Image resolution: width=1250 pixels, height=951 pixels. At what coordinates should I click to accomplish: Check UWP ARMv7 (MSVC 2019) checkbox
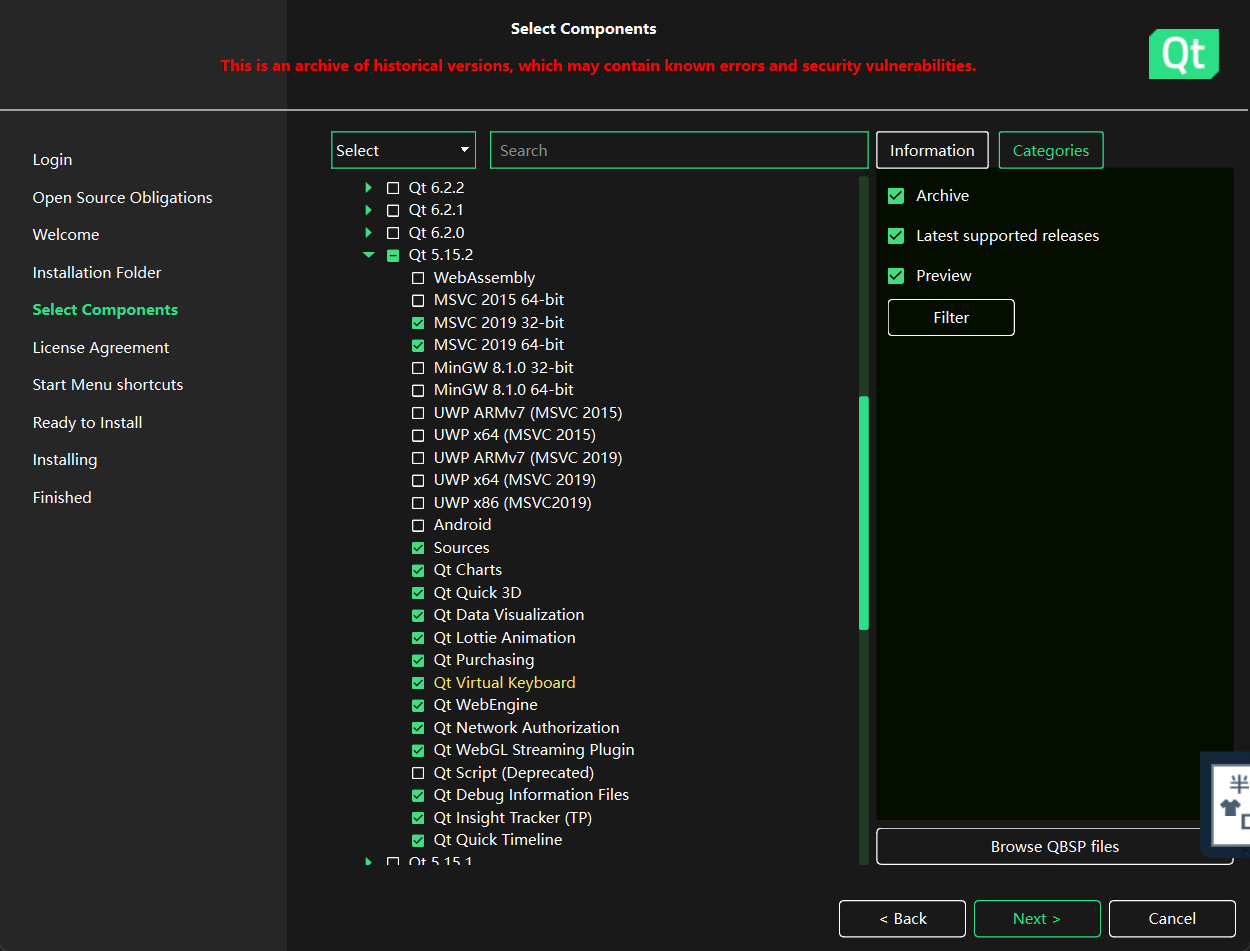[x=418, y=458]
